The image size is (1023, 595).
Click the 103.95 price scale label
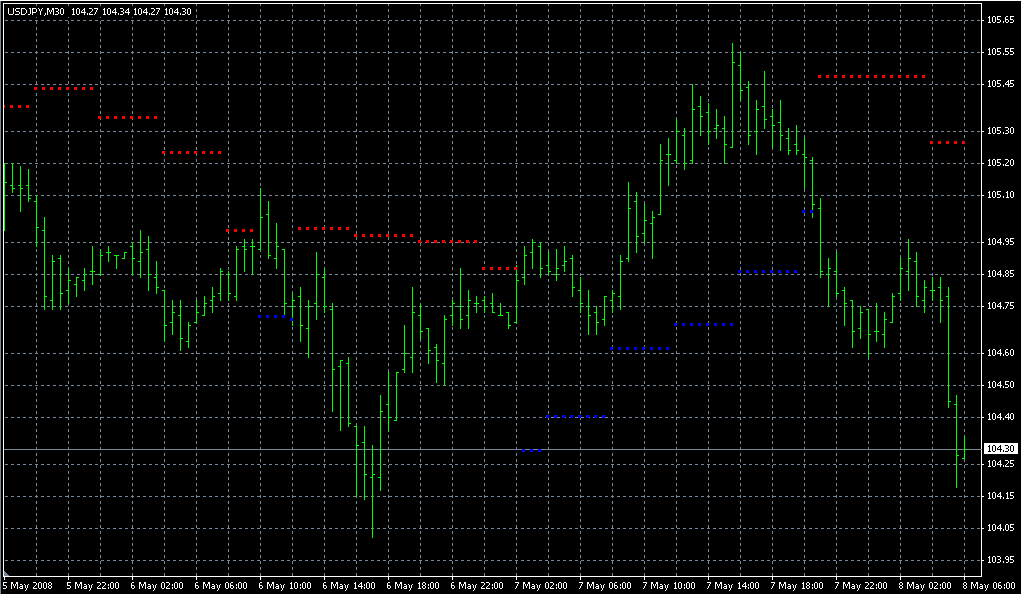pos(1000,560)
